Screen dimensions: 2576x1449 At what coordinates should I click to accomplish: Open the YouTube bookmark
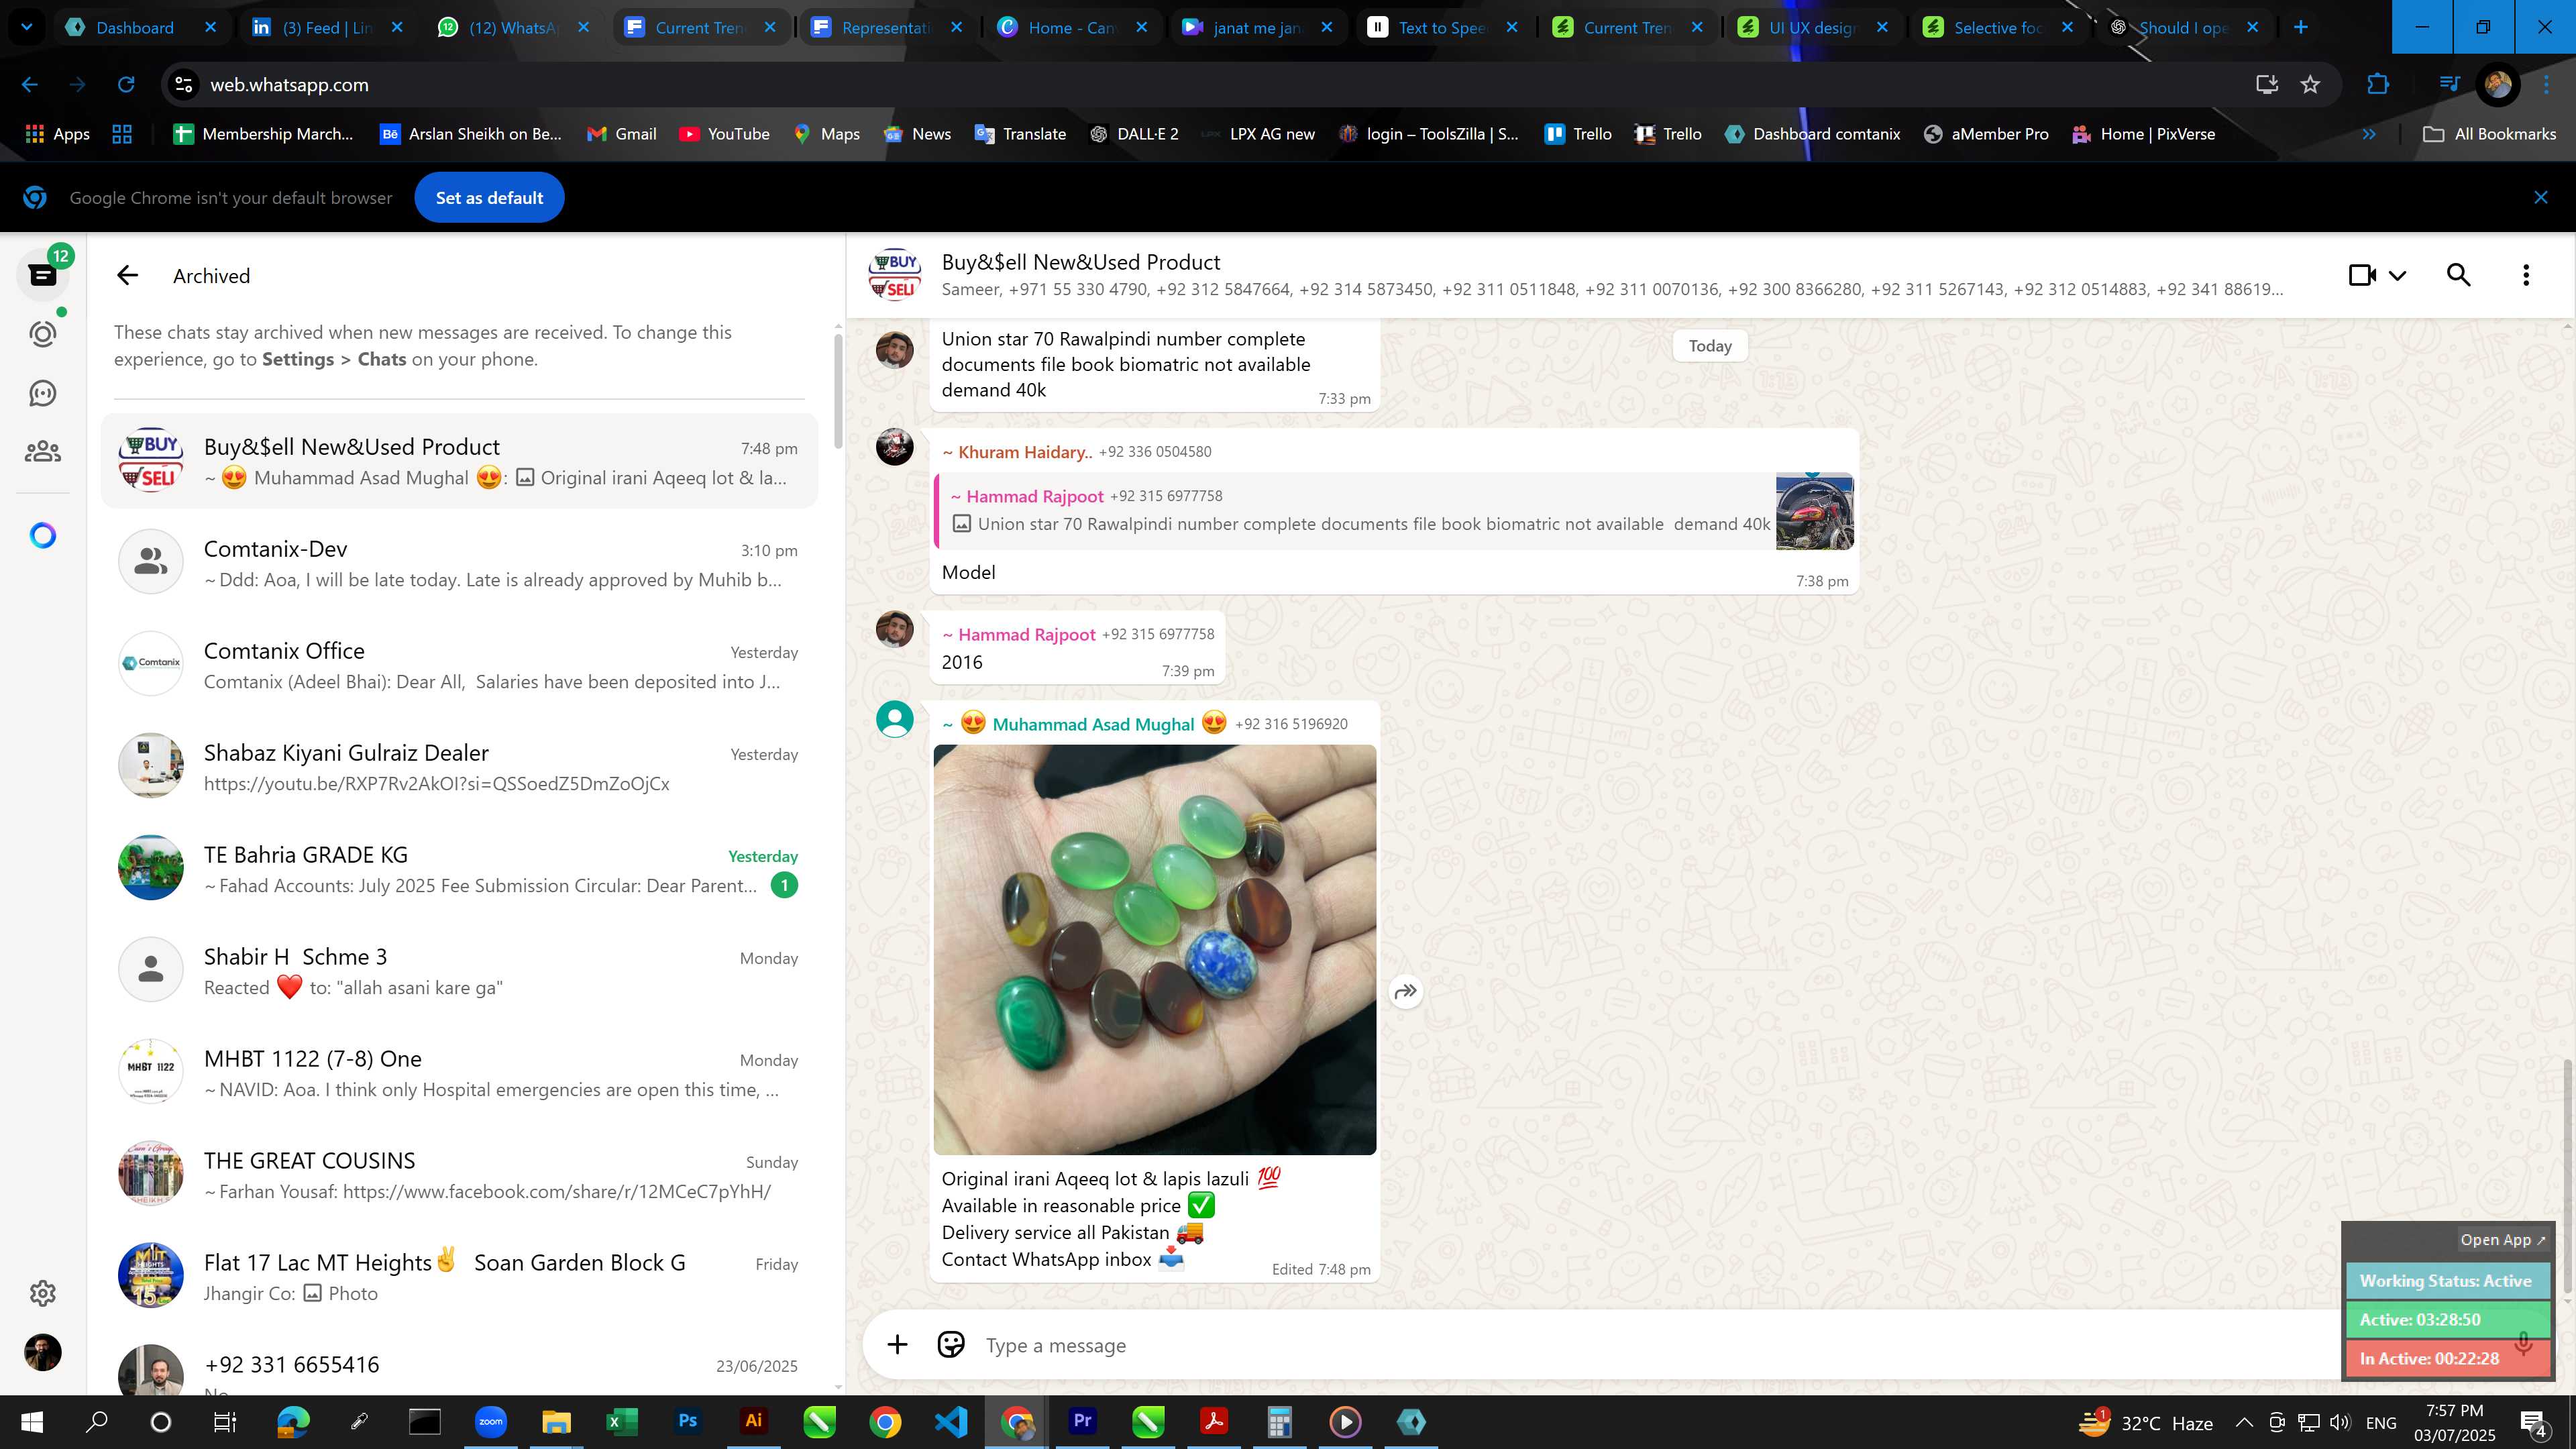724,134
